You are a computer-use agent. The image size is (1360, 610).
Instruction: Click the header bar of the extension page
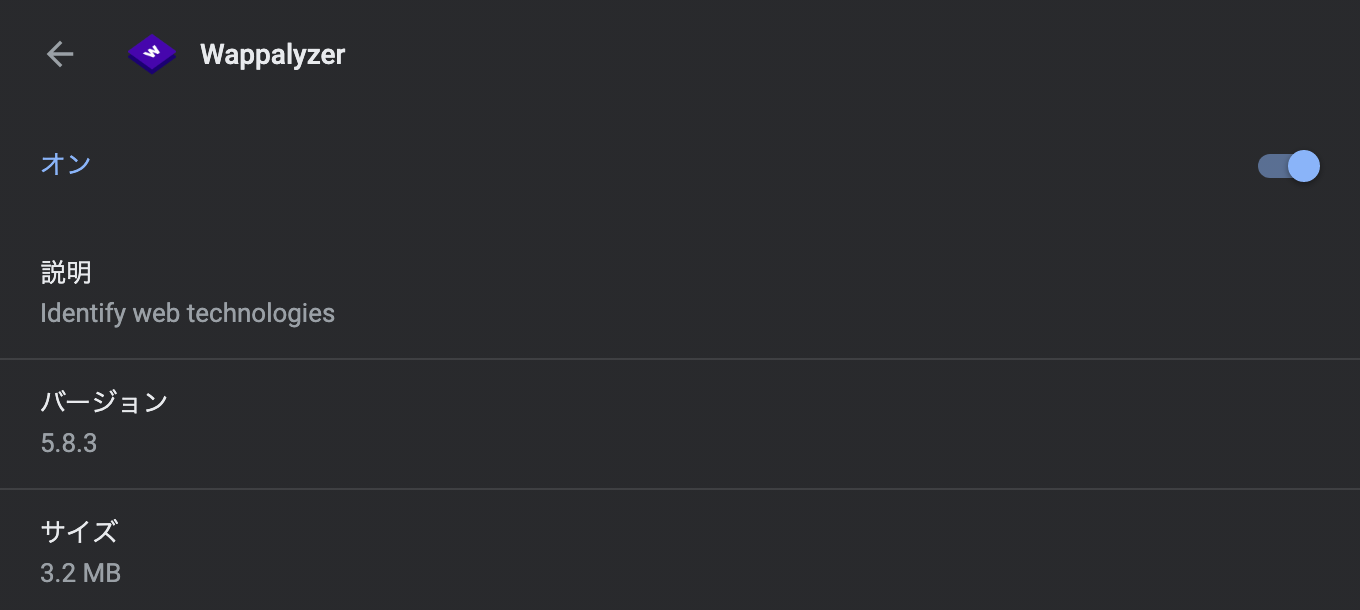680,54
